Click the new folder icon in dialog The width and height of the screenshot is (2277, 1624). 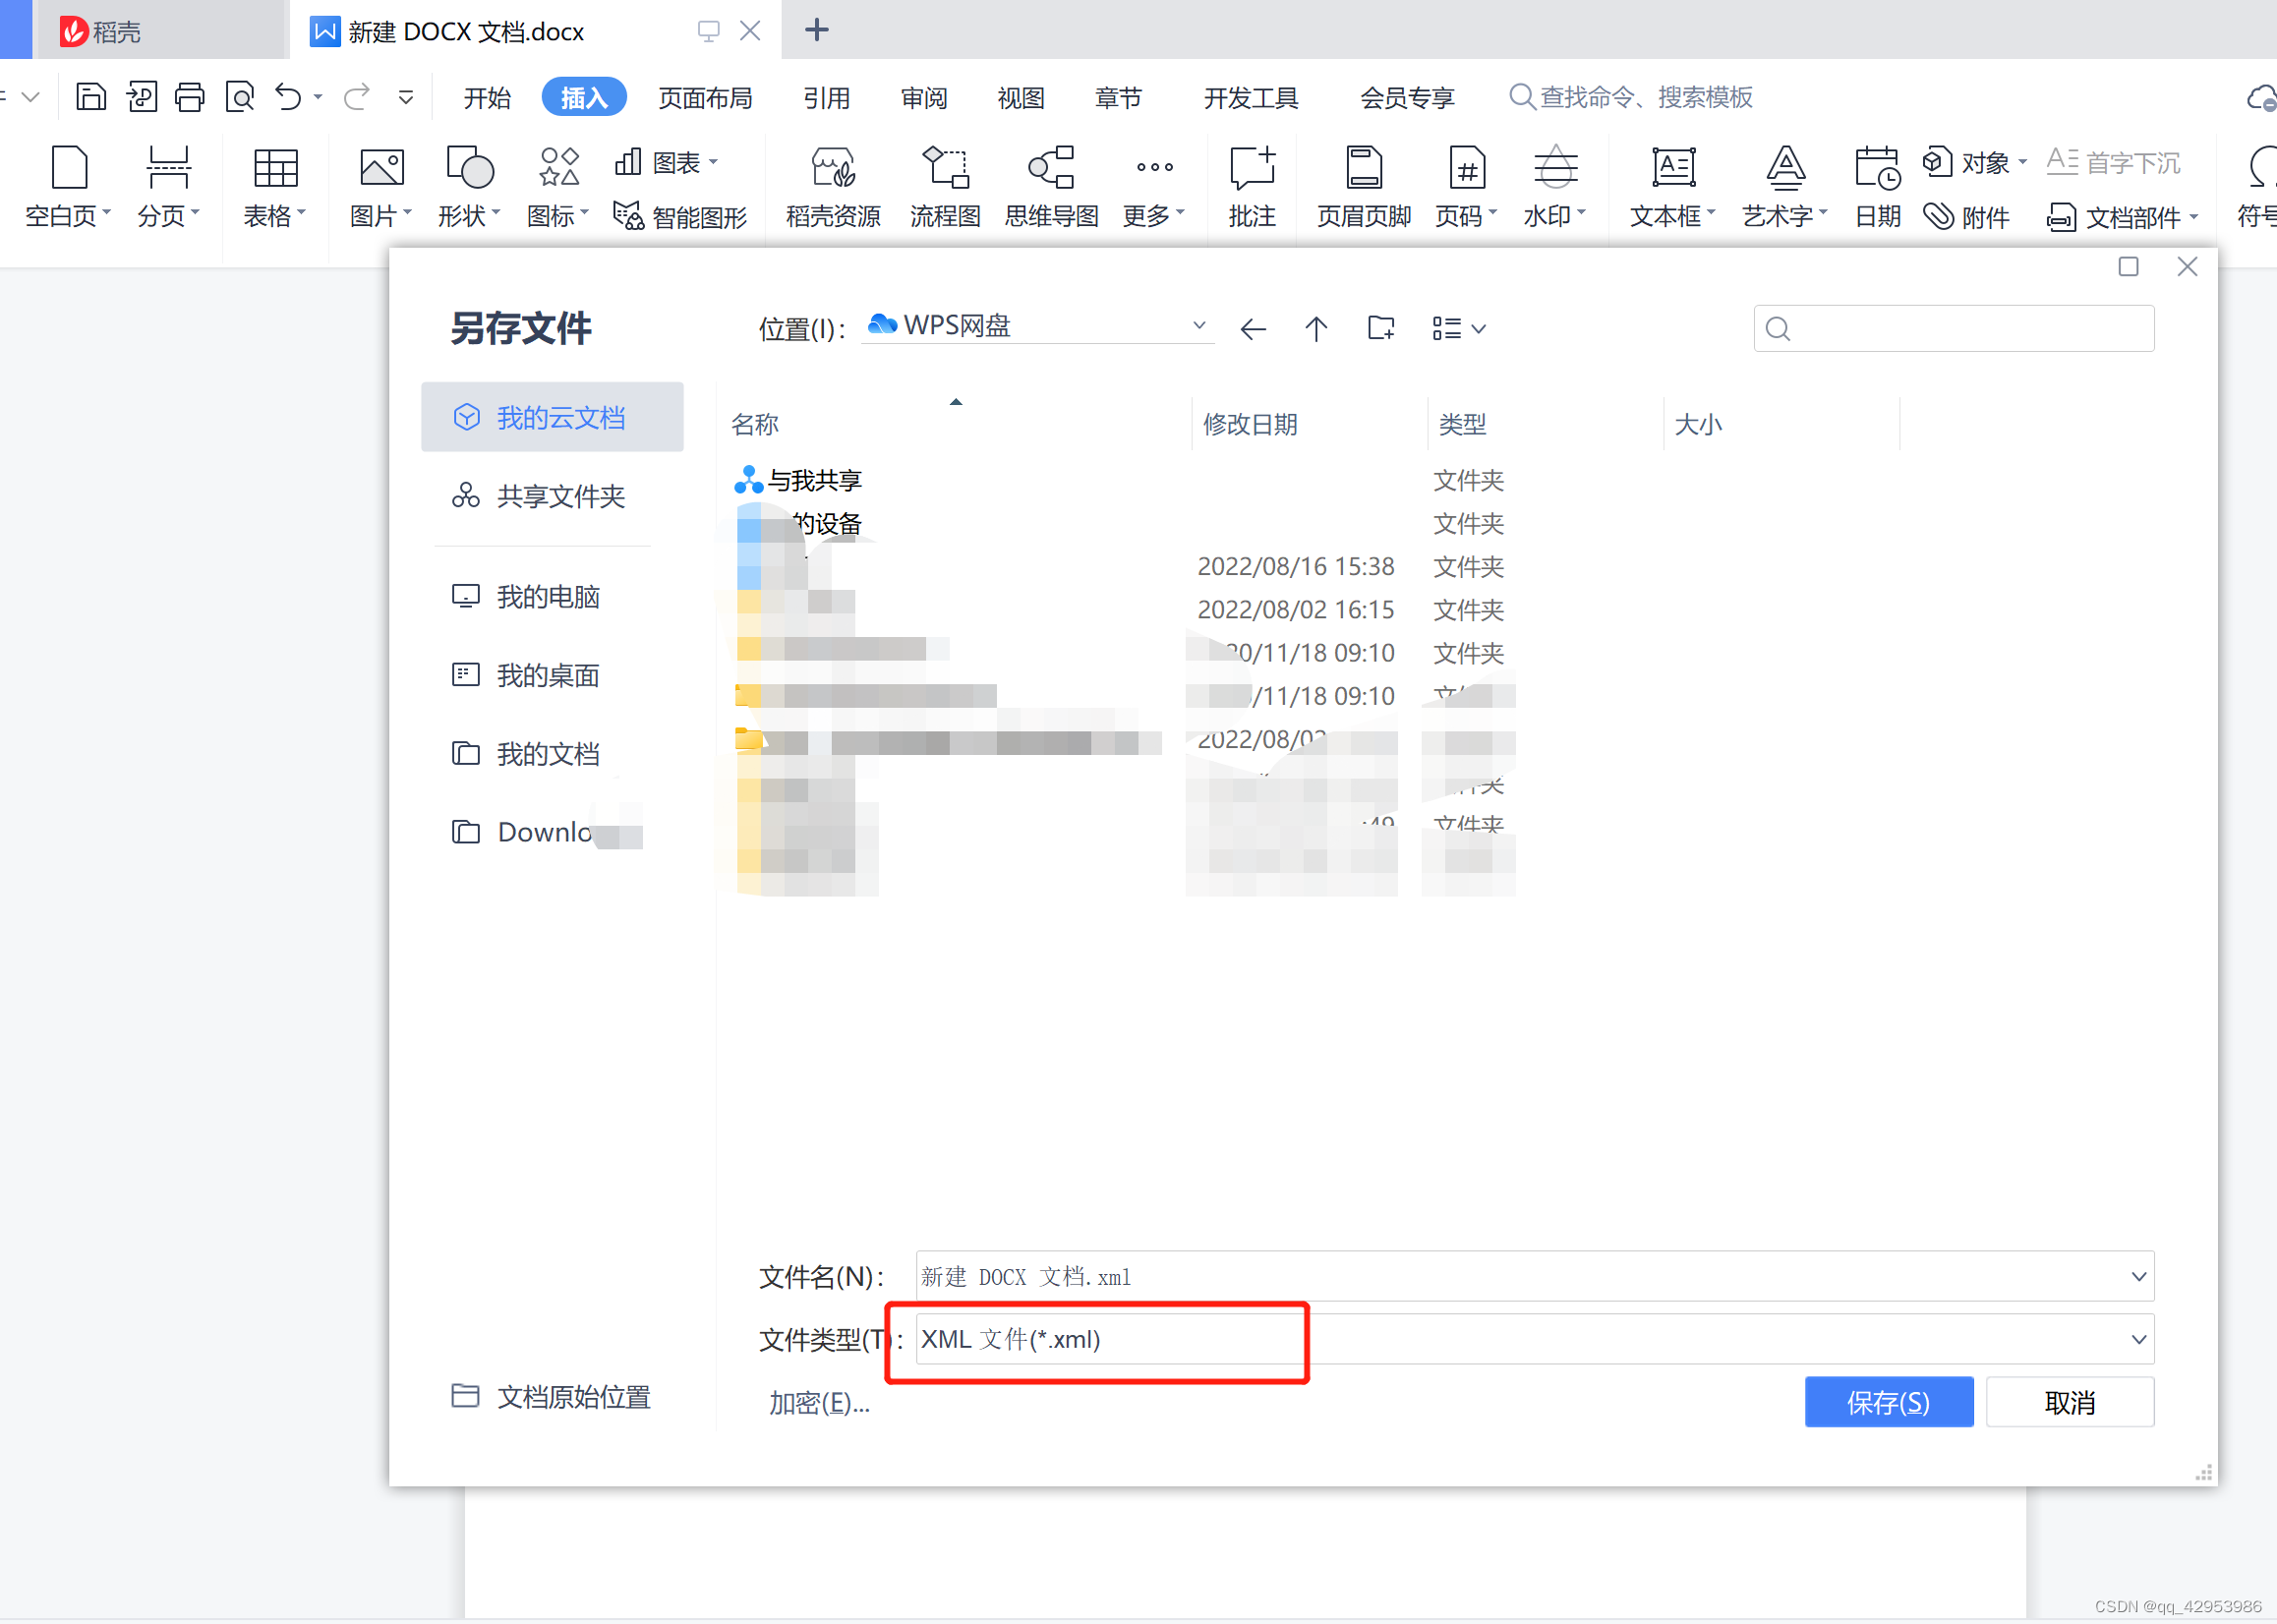1380,328
